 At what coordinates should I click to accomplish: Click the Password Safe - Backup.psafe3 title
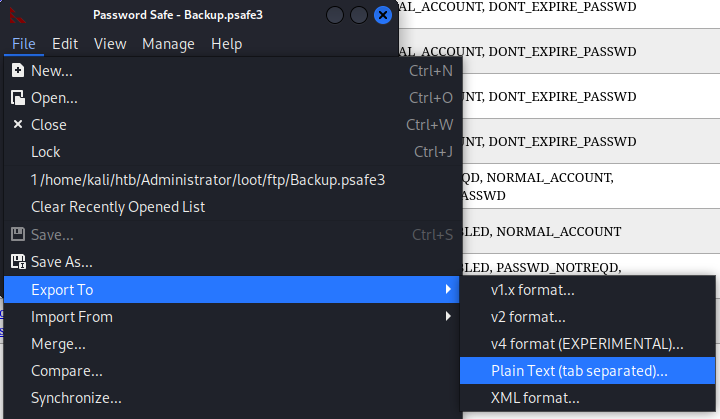pos(178,15)
